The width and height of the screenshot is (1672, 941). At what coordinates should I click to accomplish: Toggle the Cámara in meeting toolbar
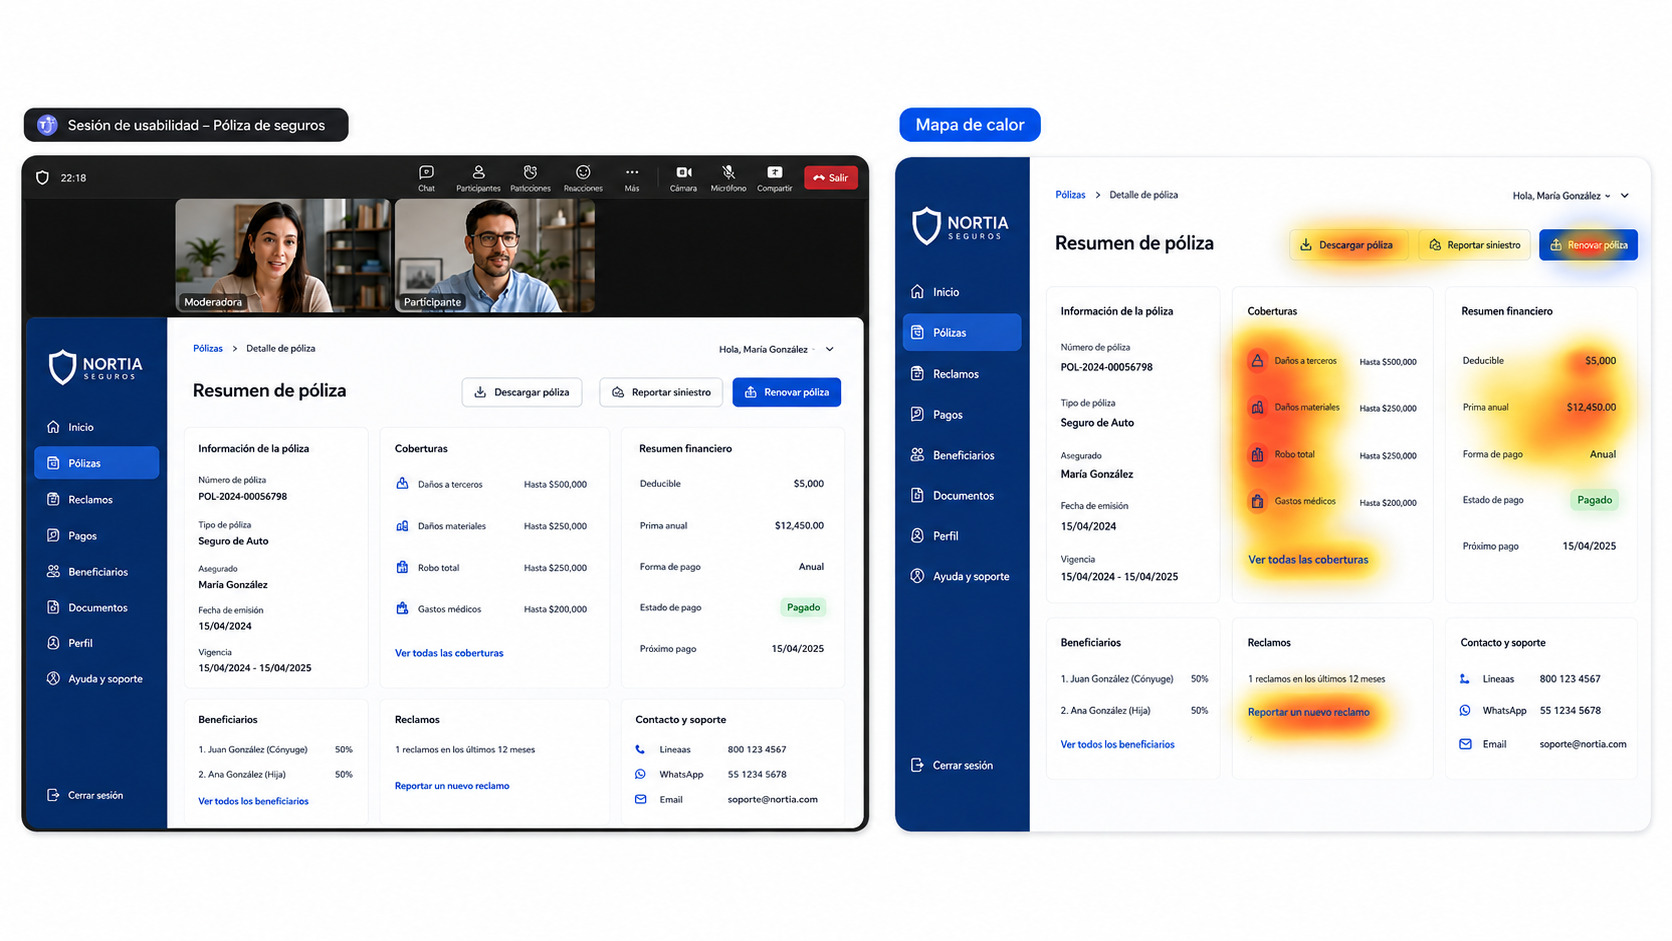683,178
